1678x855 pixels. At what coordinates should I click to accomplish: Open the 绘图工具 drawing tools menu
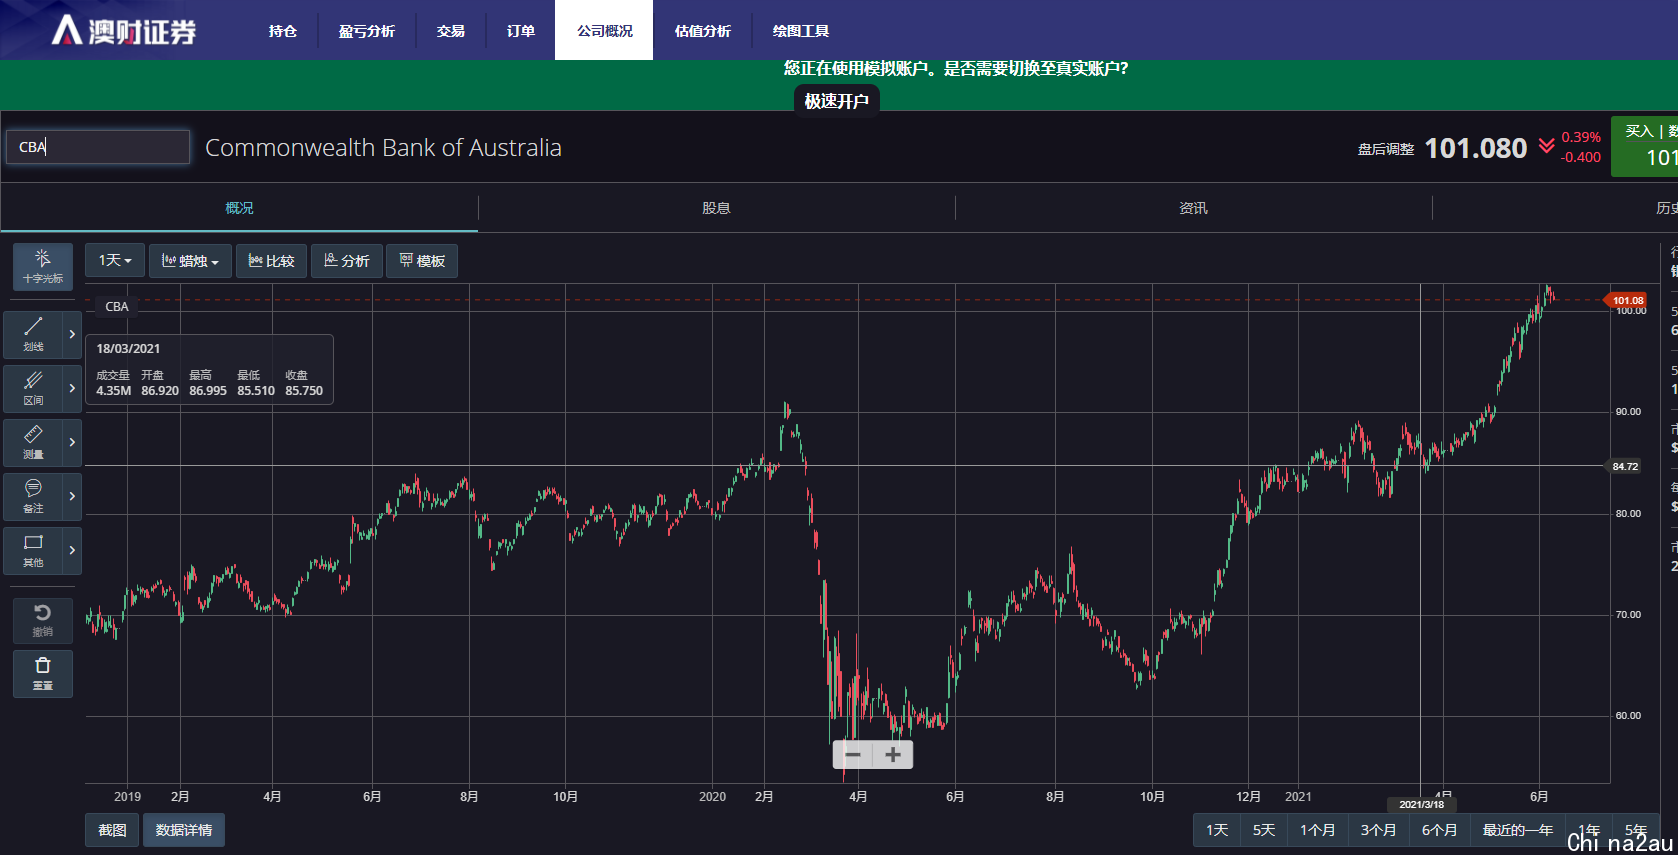click(801, 31)
